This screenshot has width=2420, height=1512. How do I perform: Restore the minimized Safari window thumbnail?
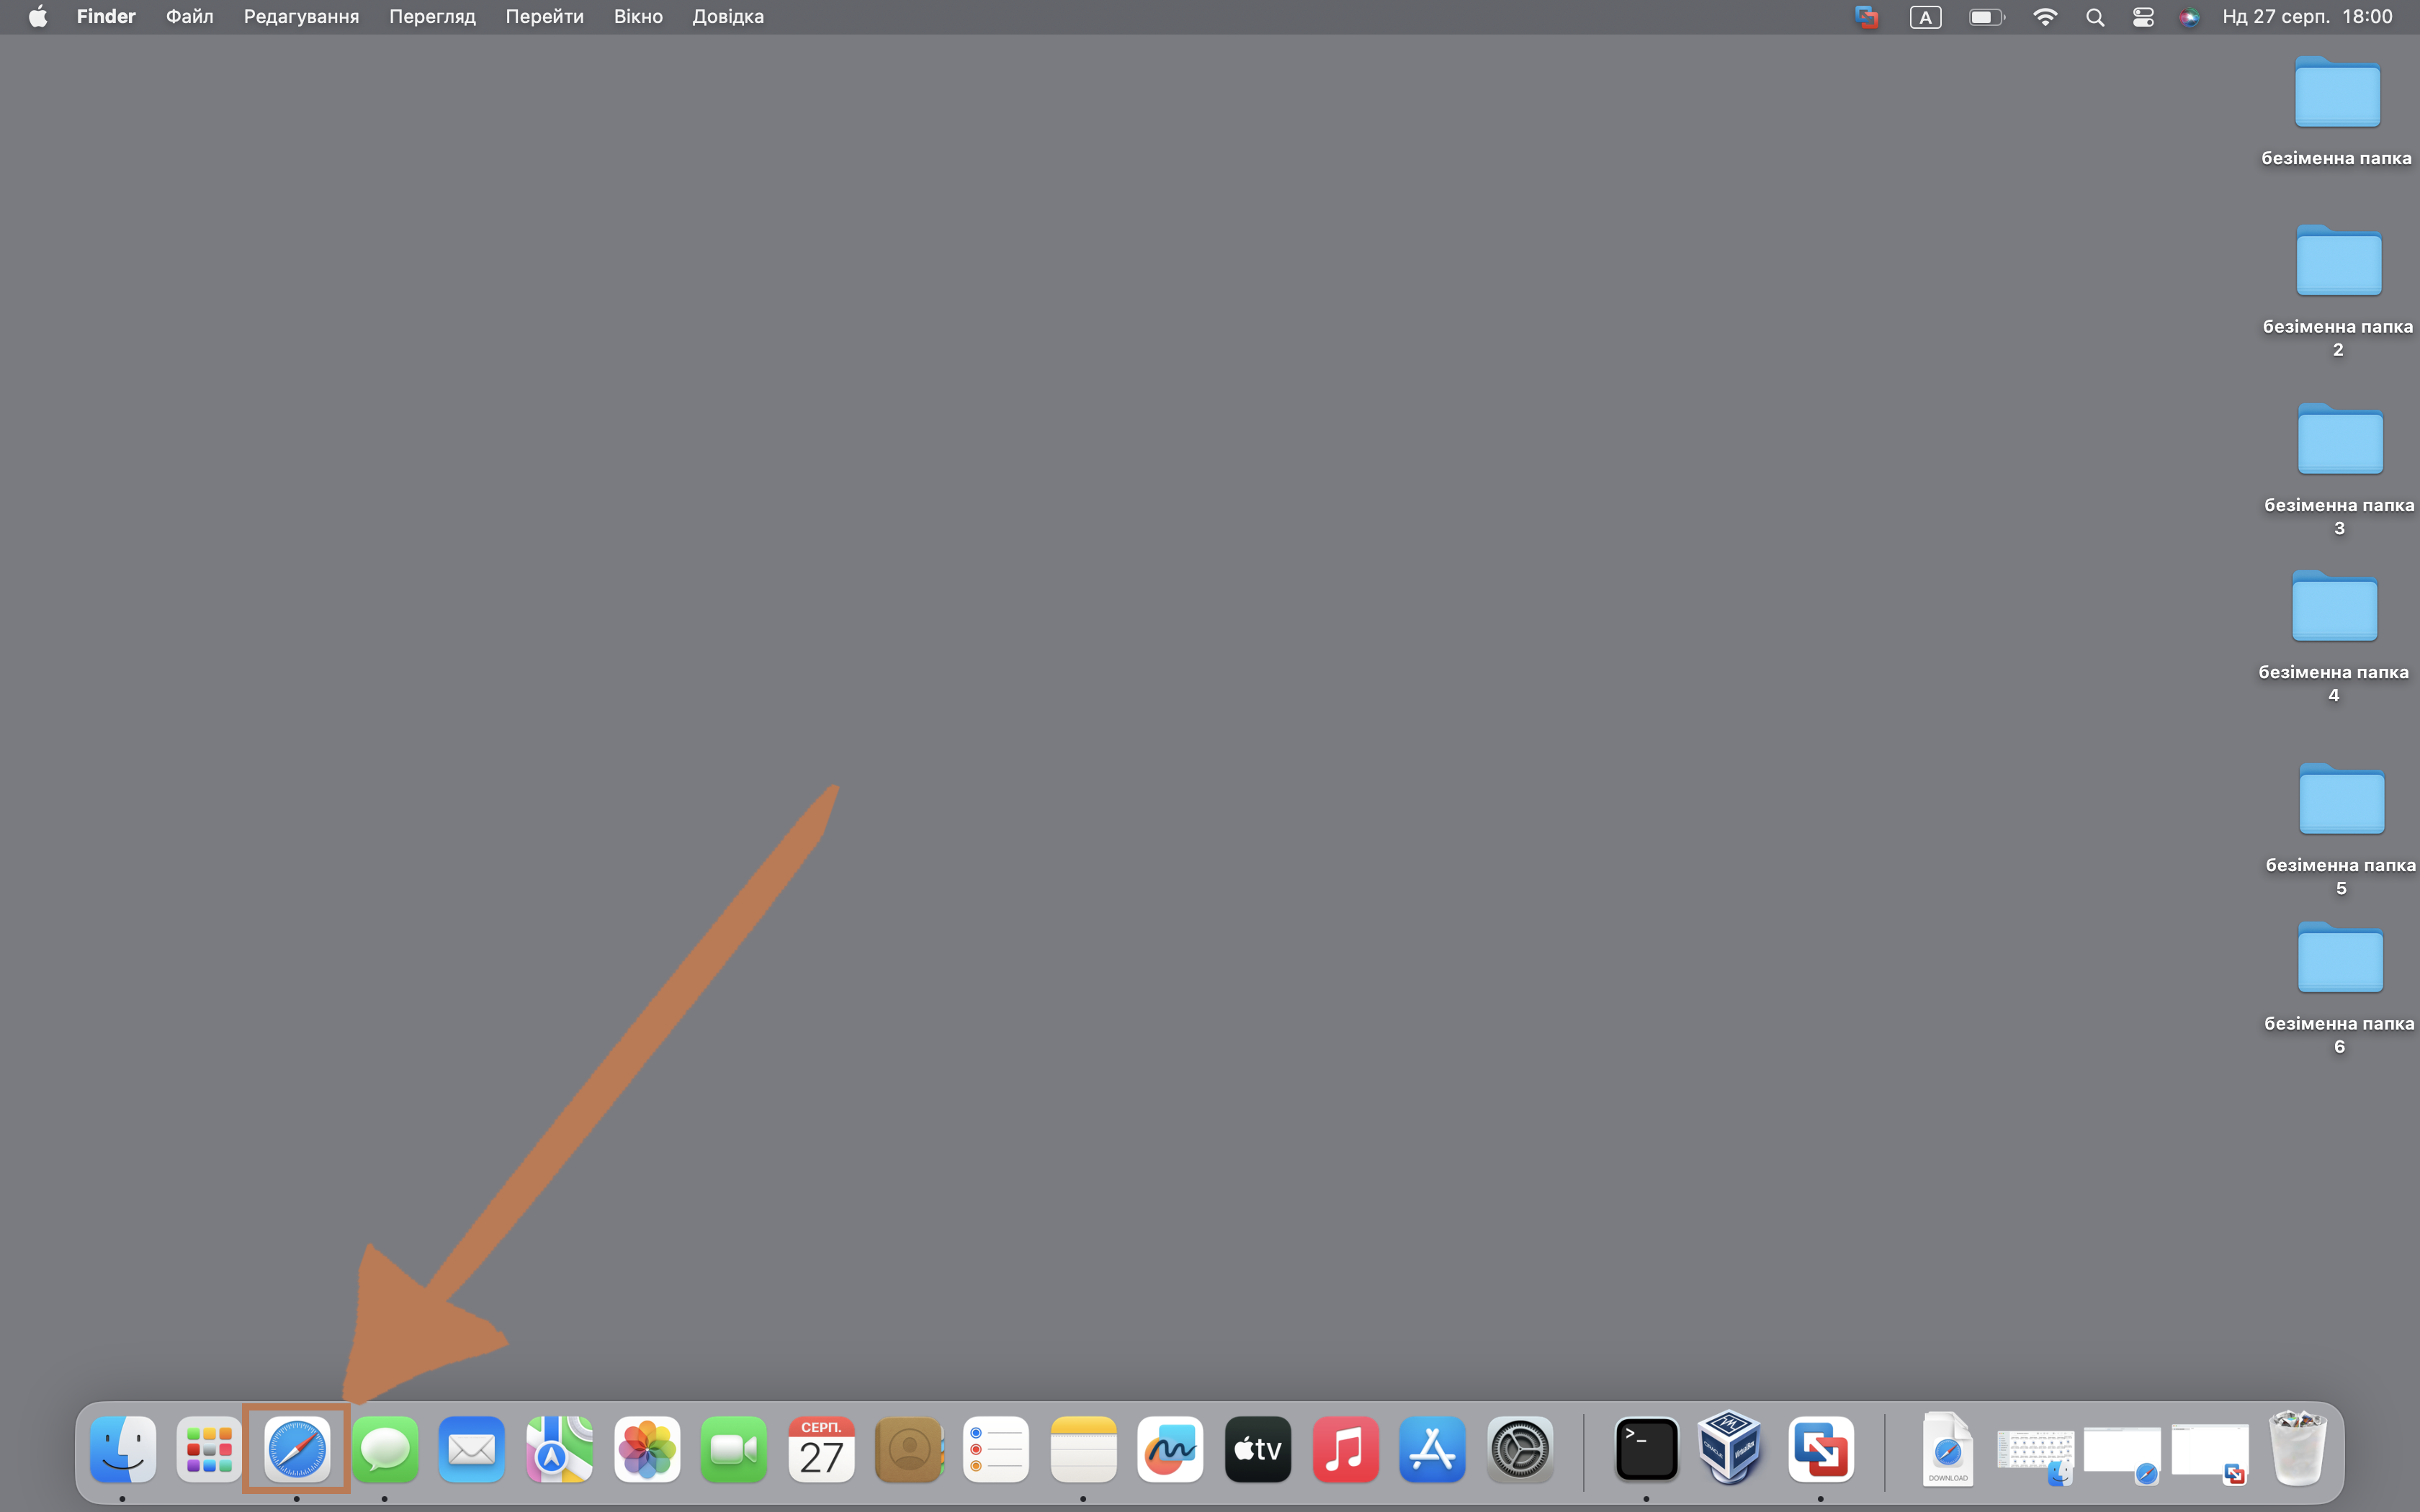(2122, 1455)
